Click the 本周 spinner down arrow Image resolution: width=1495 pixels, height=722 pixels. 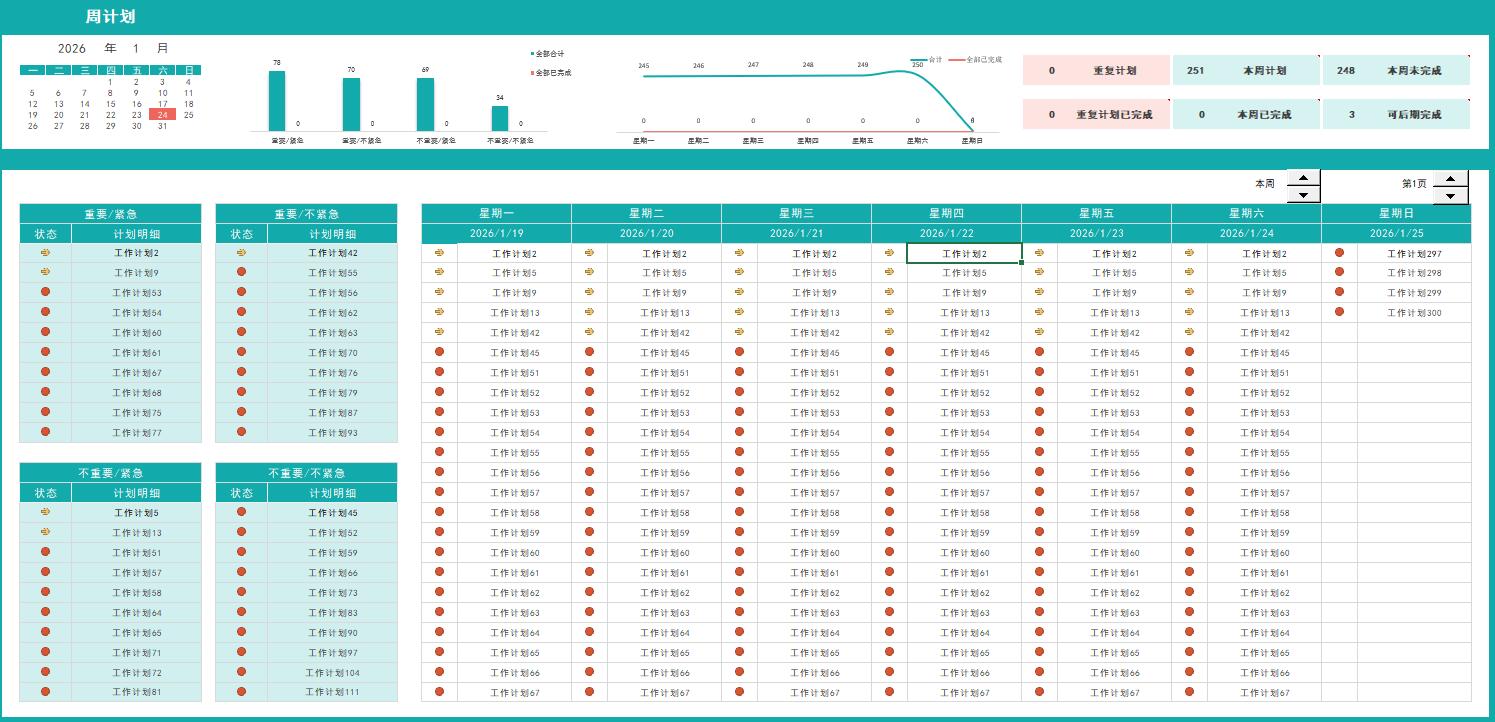(1303, 195)
